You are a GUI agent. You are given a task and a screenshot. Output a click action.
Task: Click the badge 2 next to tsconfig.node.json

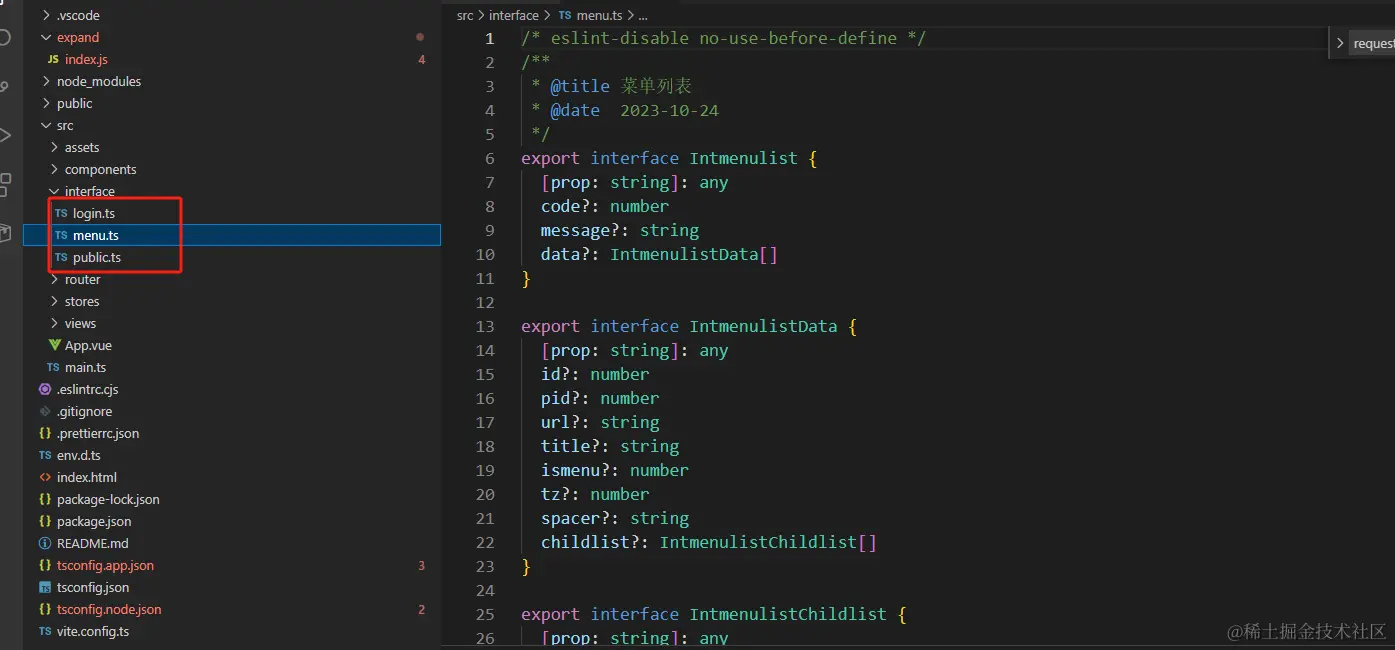click(421, 610)
